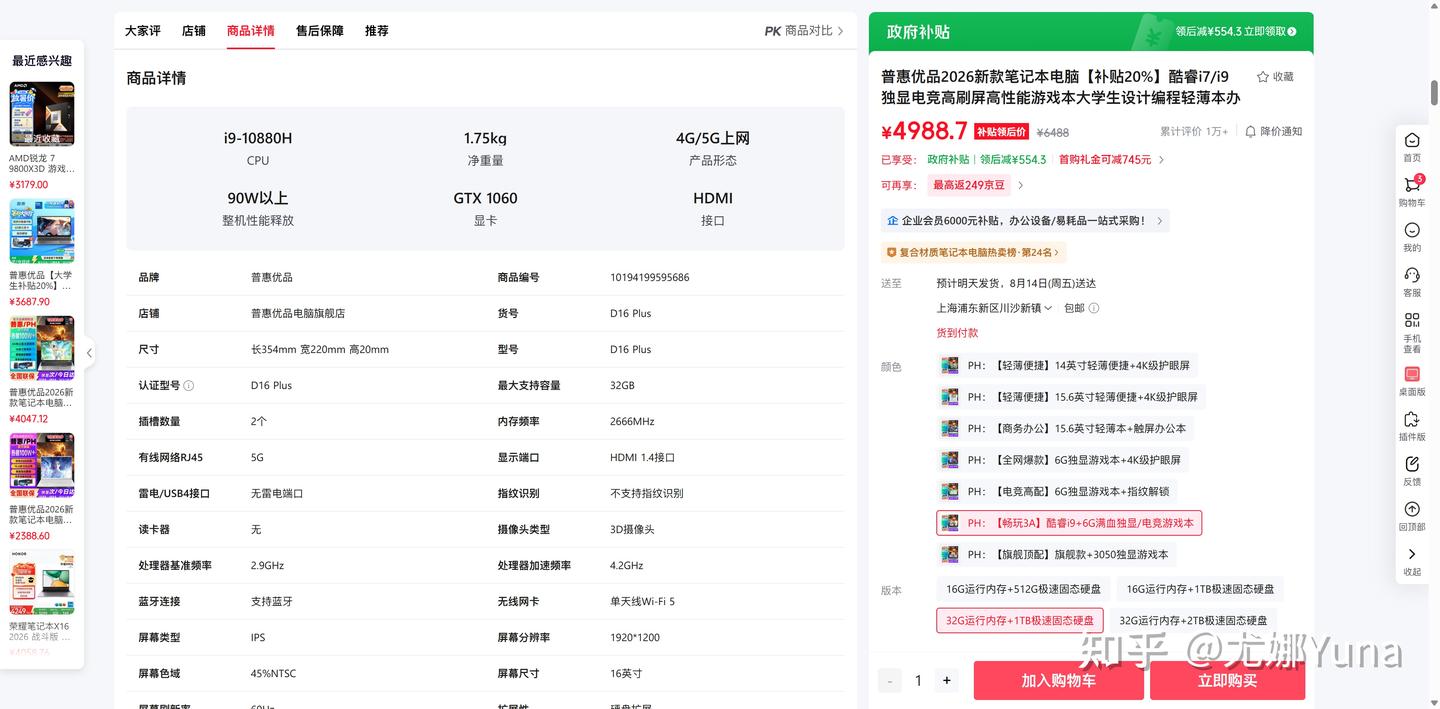Select option 【全网爆款】6G独显游戏本+4K级护眼屏
Image resolution: width=1440 pixels, height=709 pixels.
click(1063, 460)
